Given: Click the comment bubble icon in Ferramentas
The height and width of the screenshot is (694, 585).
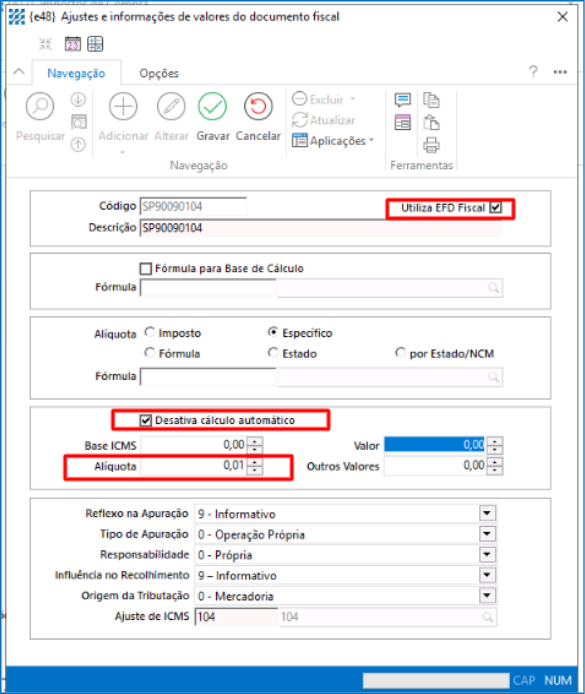Looking at the screenshot, I should [x=402, y=100].
